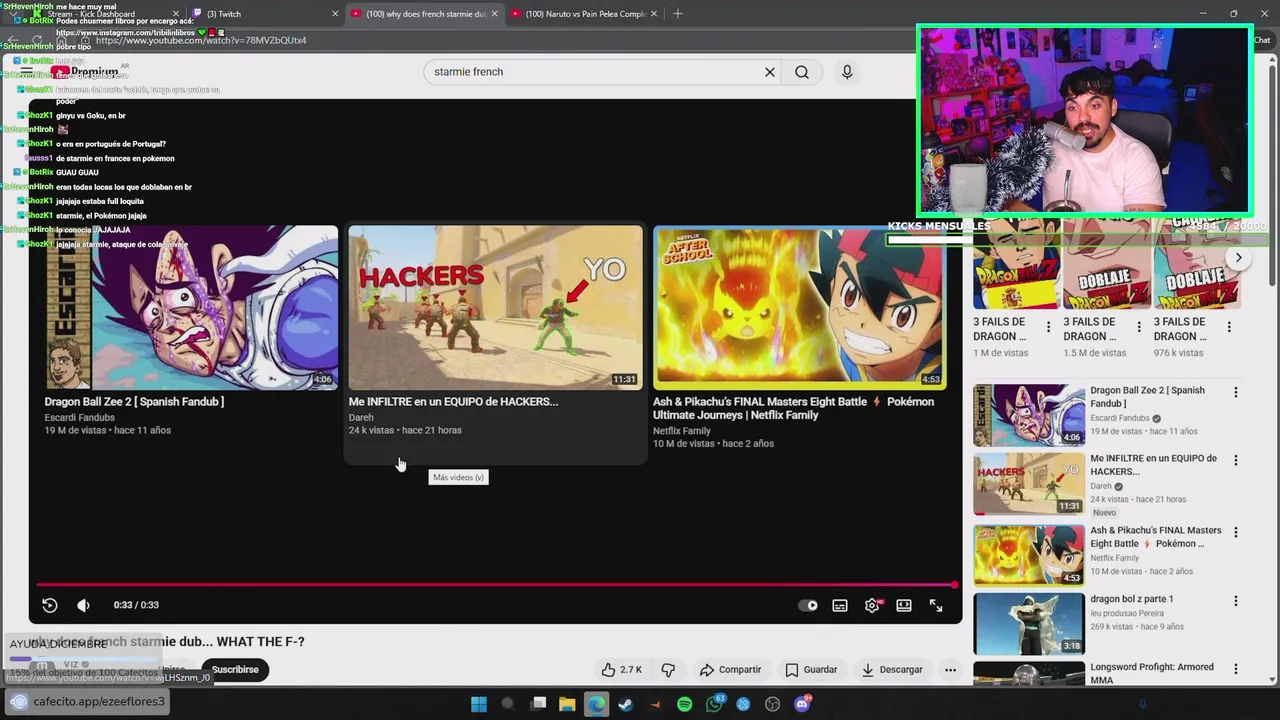Open WhatsApp from the taskbar
This screenshot has width=1280, height=720.
[714, 704]
